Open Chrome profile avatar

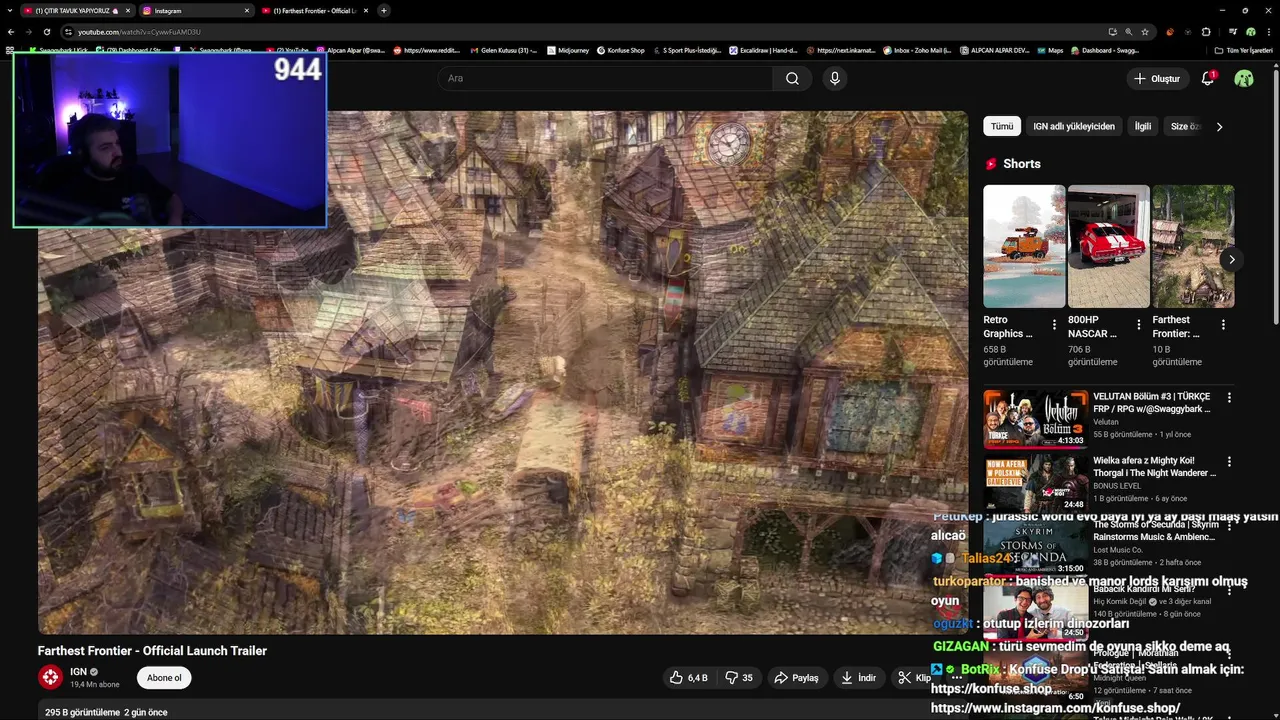pyautogui.click(x=1250, y=31)
